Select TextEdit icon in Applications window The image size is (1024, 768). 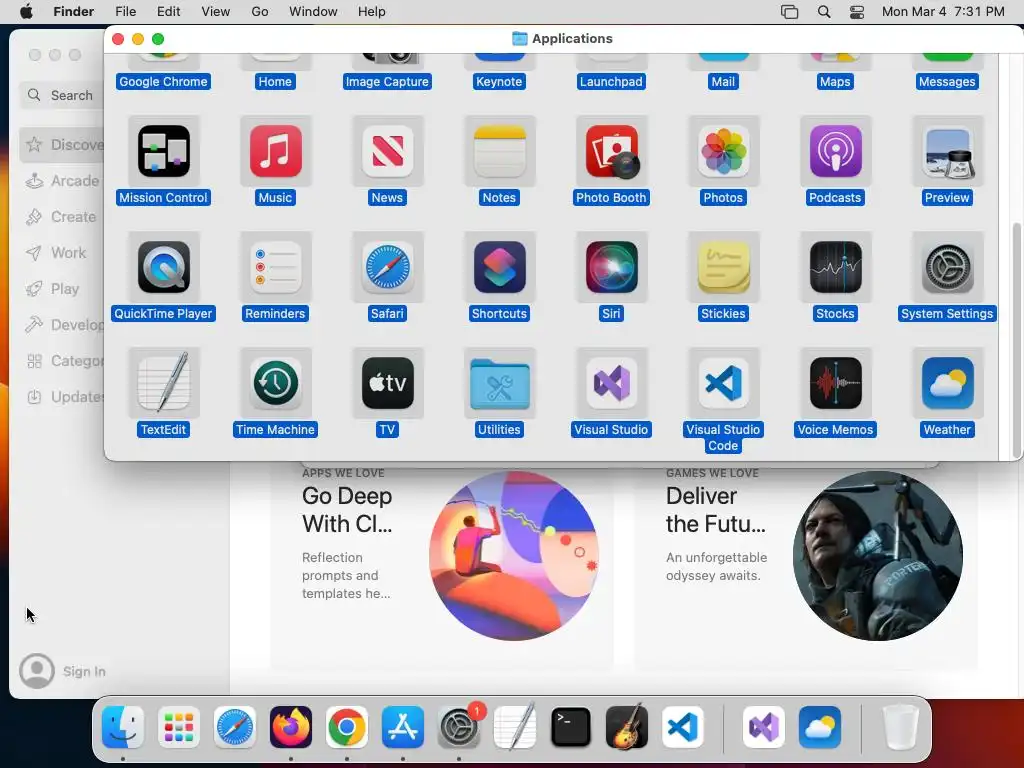pyautogui.click(x=163, y=383)
